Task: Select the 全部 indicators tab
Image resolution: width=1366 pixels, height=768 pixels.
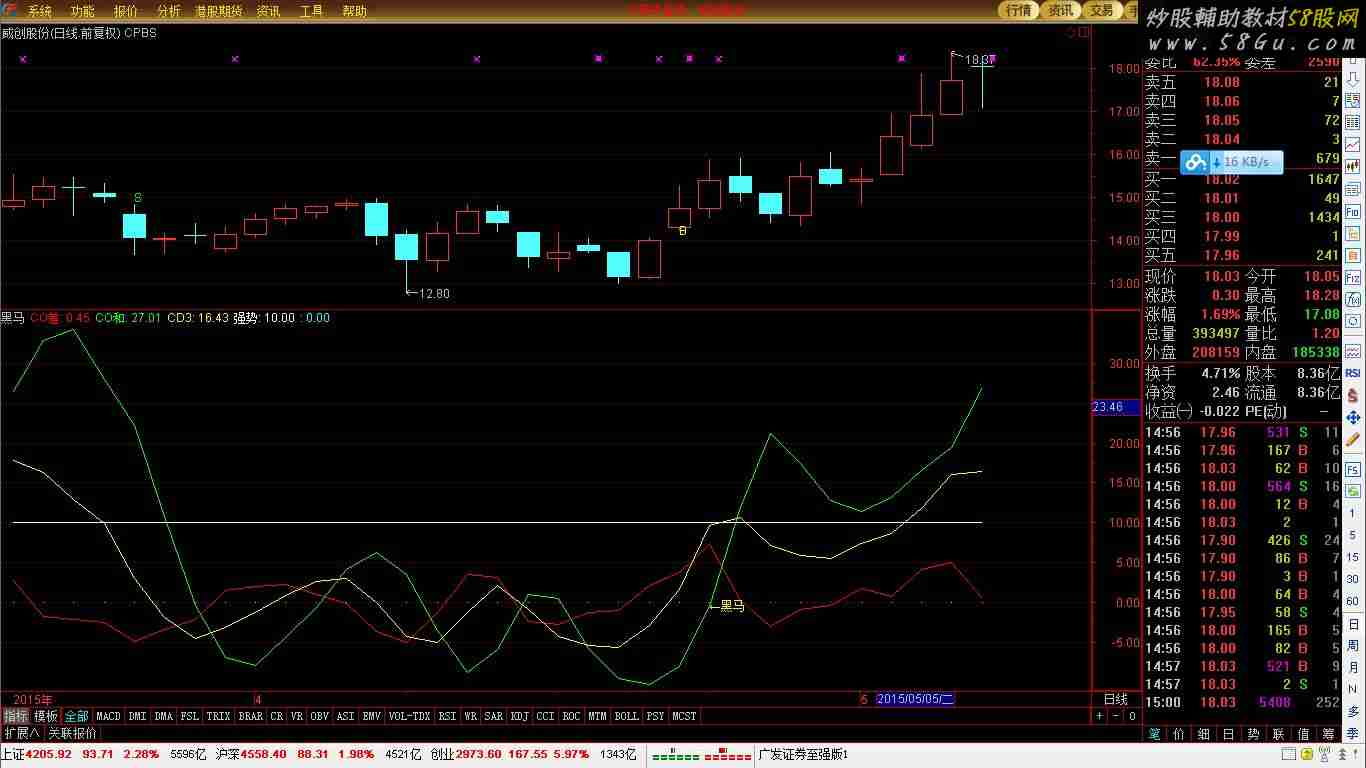Action: pyautogui.click(x=77, y=716)
